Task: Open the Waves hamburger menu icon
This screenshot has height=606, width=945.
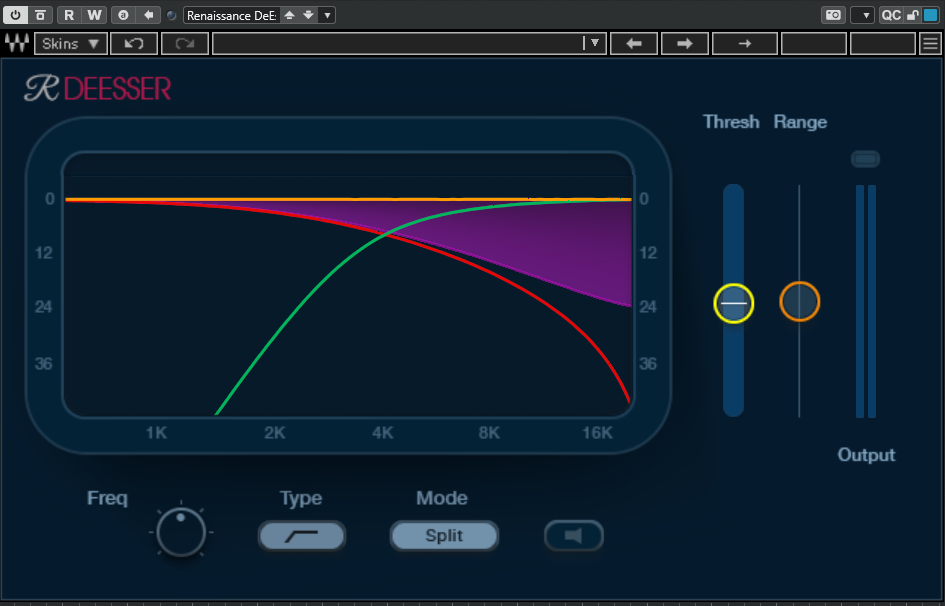Action: coord(931,44)
